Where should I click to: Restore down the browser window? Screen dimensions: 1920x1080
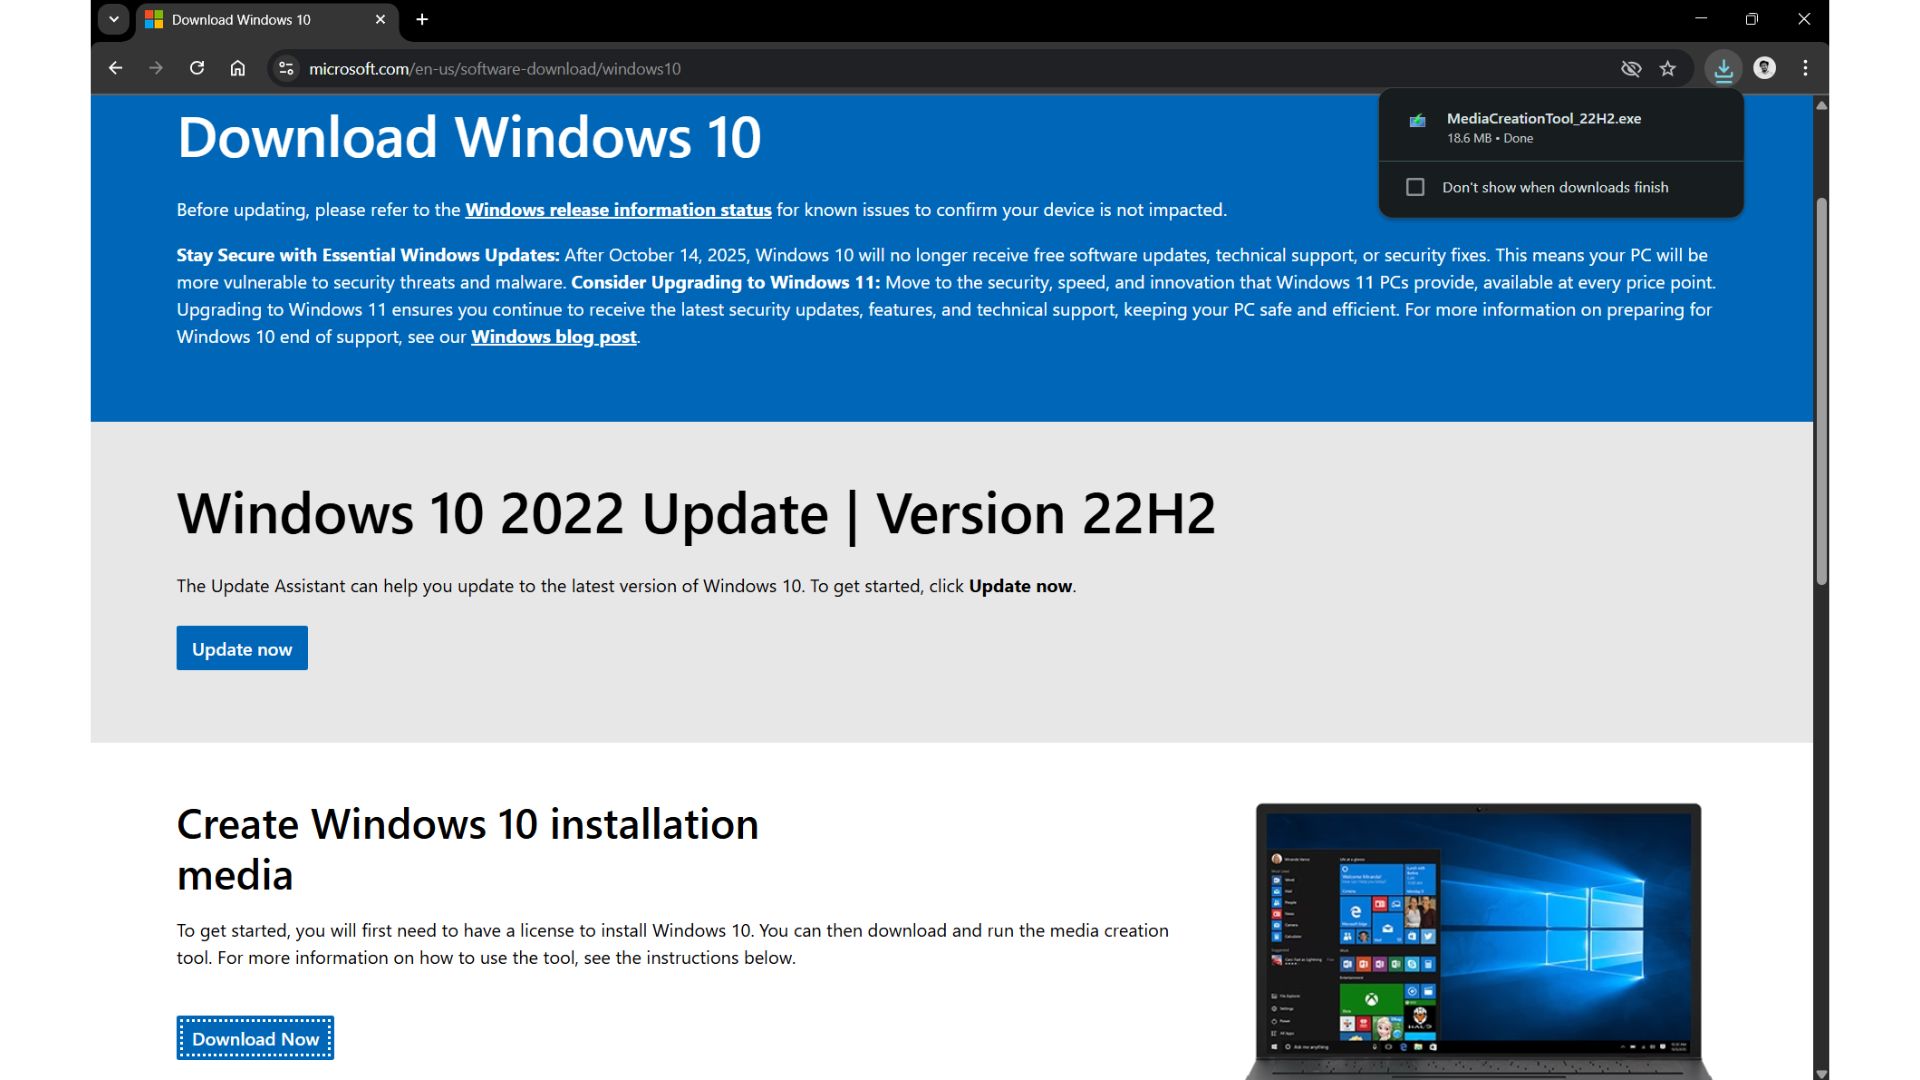(x=1752, y=19)
